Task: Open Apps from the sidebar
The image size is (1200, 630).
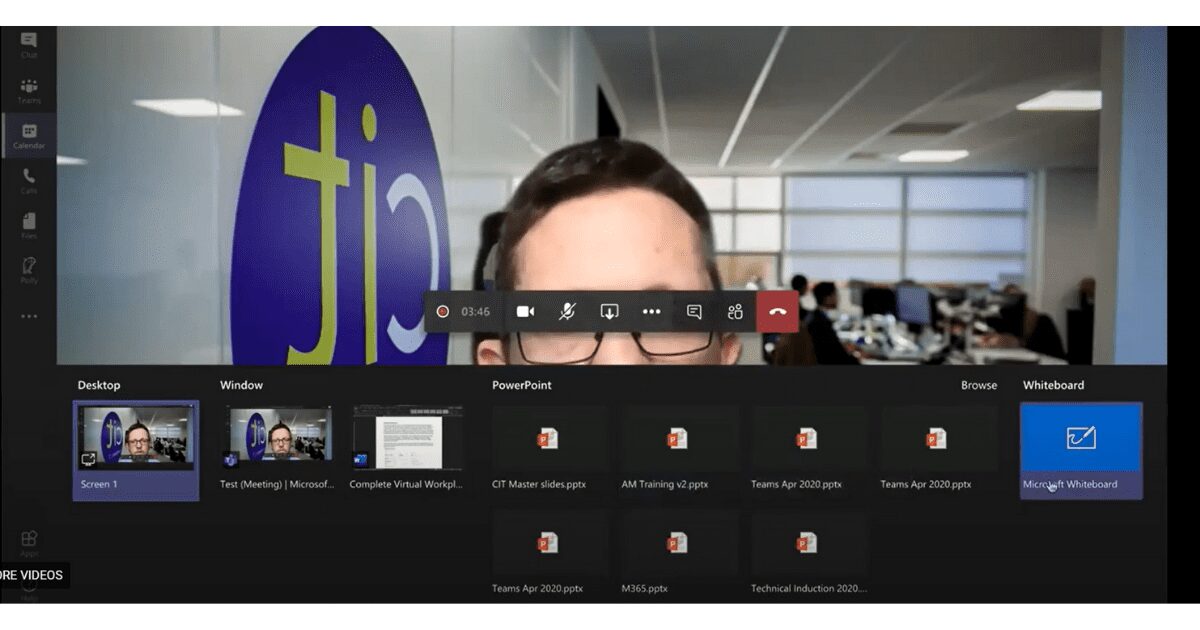Action: (29, 540)
